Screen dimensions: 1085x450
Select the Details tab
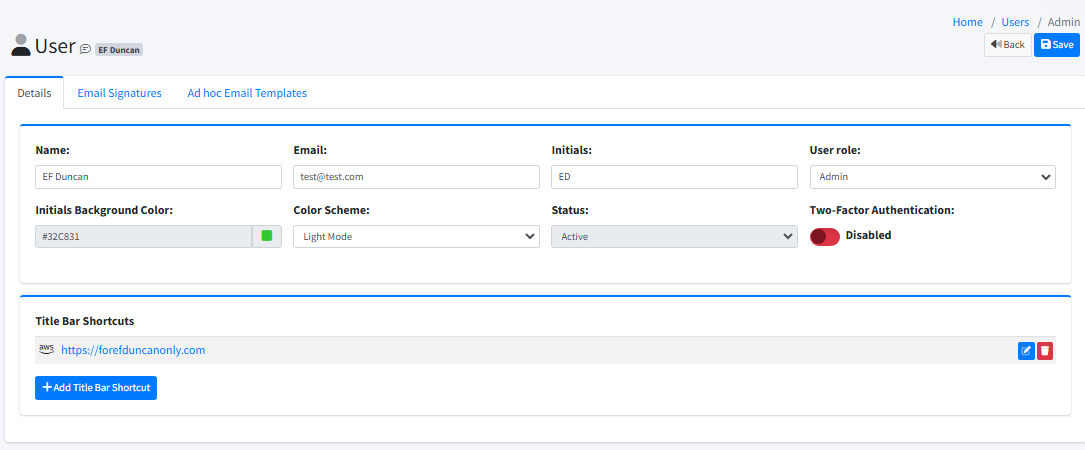[x=34, y=93]
